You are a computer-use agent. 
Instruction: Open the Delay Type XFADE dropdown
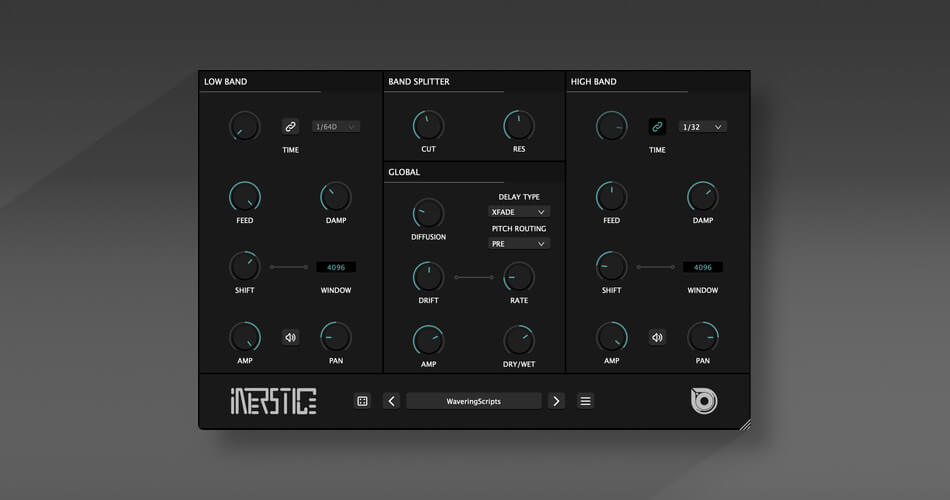point(519,212)
